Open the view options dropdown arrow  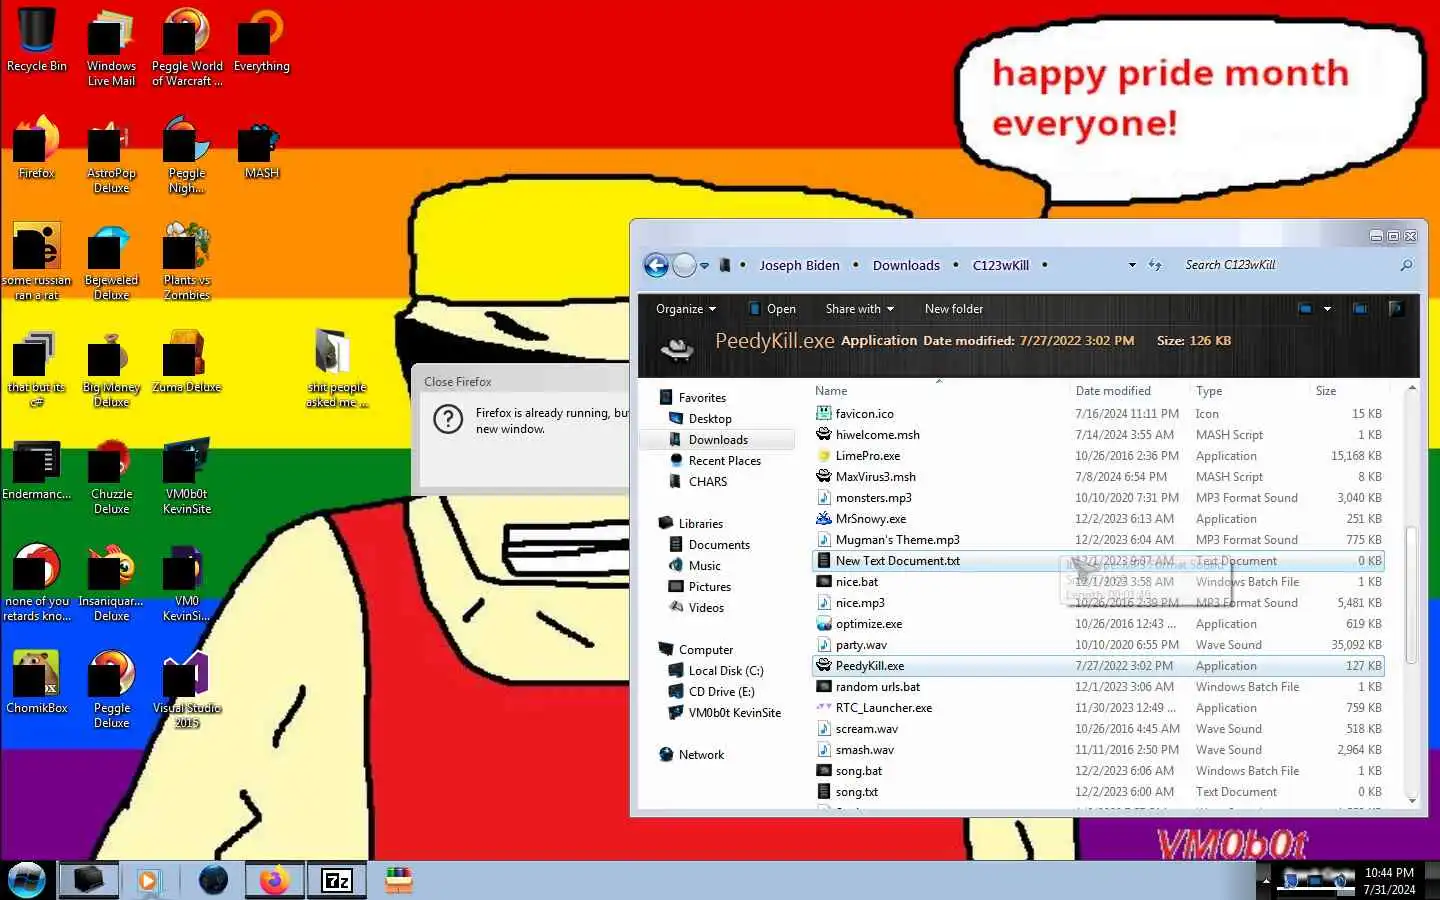pos(1327,309)
